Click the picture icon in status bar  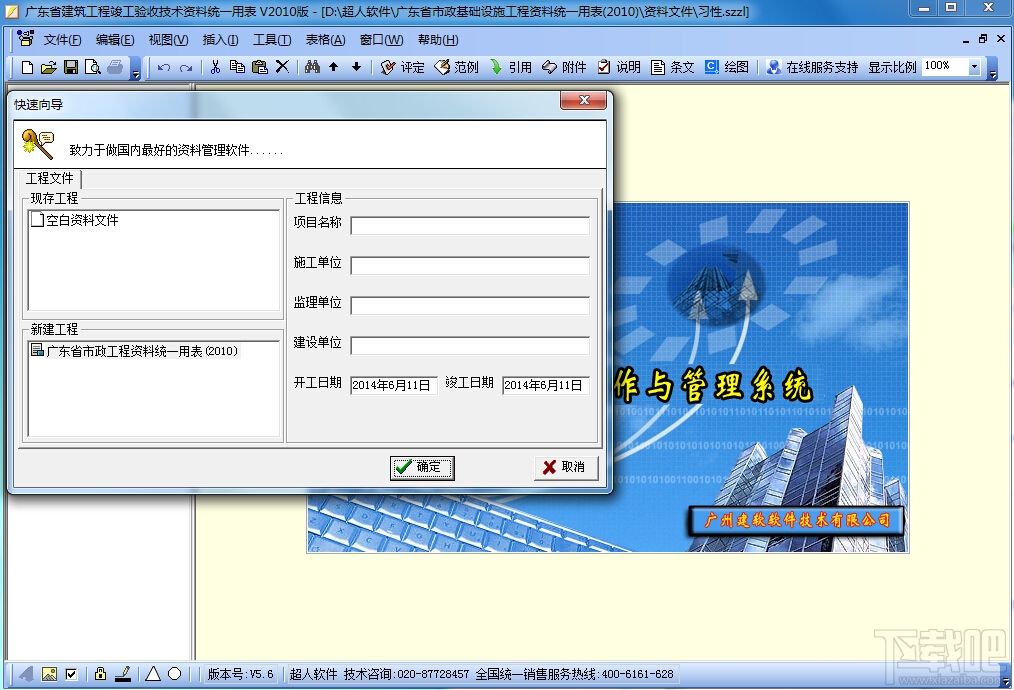coord(49,674)
